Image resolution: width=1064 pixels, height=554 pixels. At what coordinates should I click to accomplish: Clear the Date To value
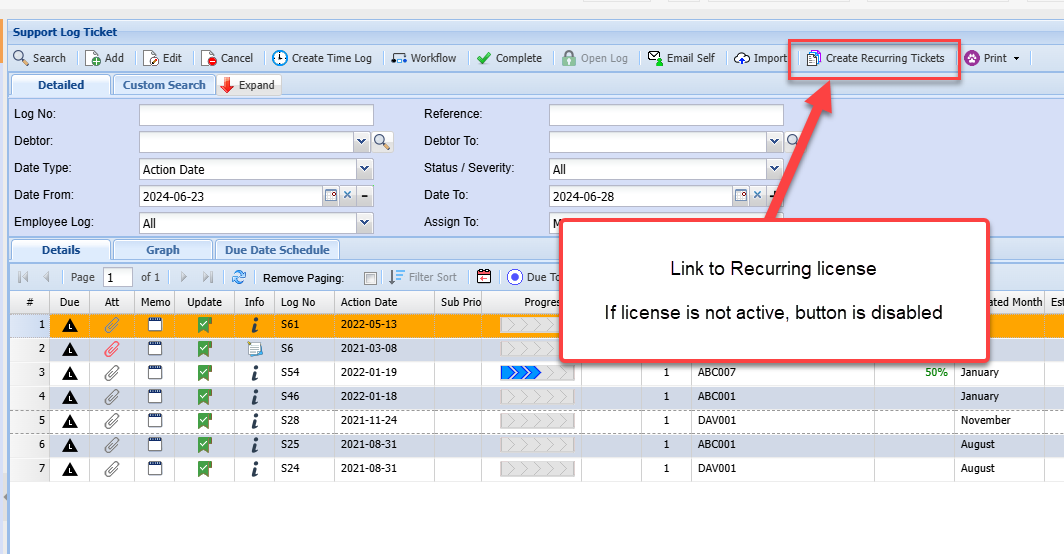point(757,196)
